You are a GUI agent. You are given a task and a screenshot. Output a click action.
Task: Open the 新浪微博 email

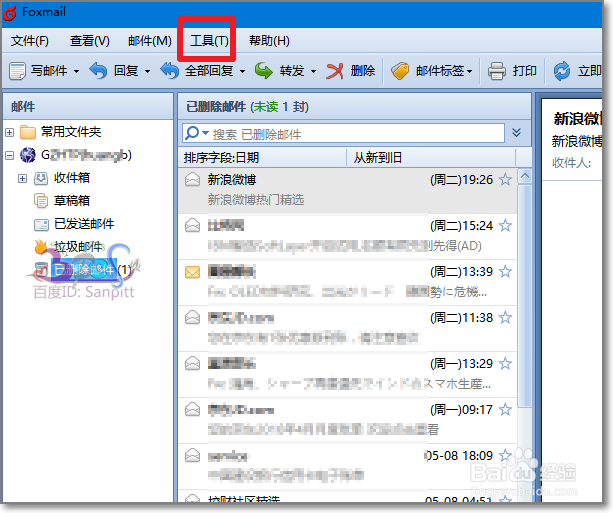348,190
